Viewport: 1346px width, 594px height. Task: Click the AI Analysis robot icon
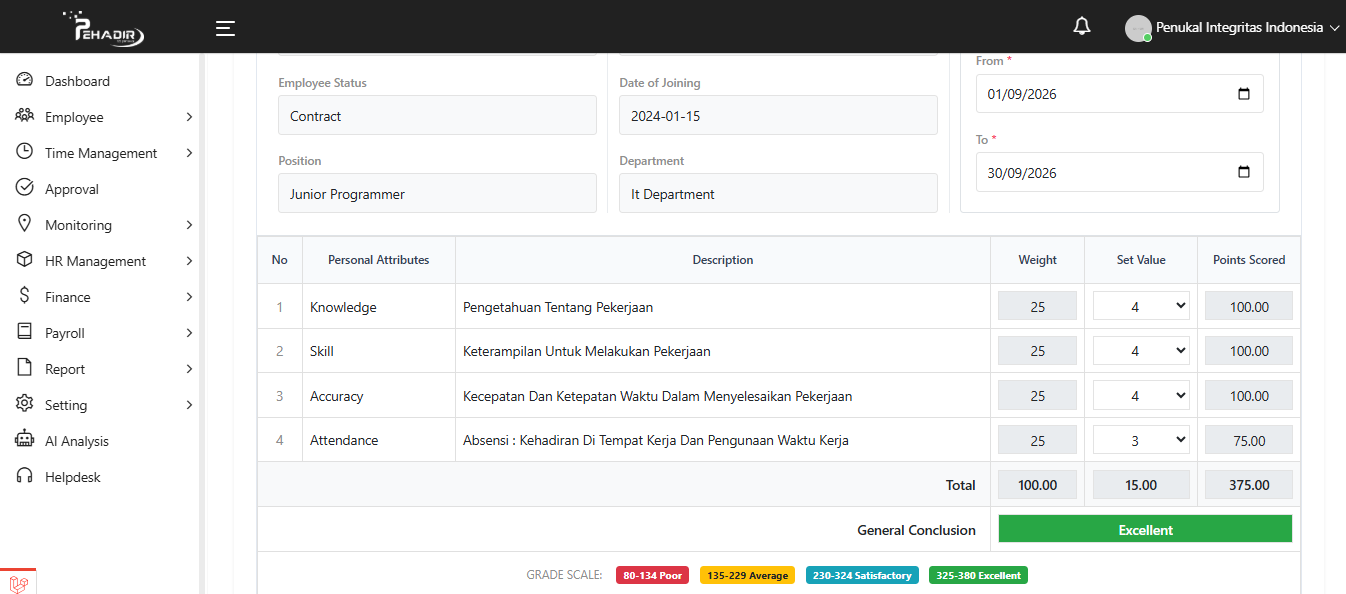(x=25, y=440)
